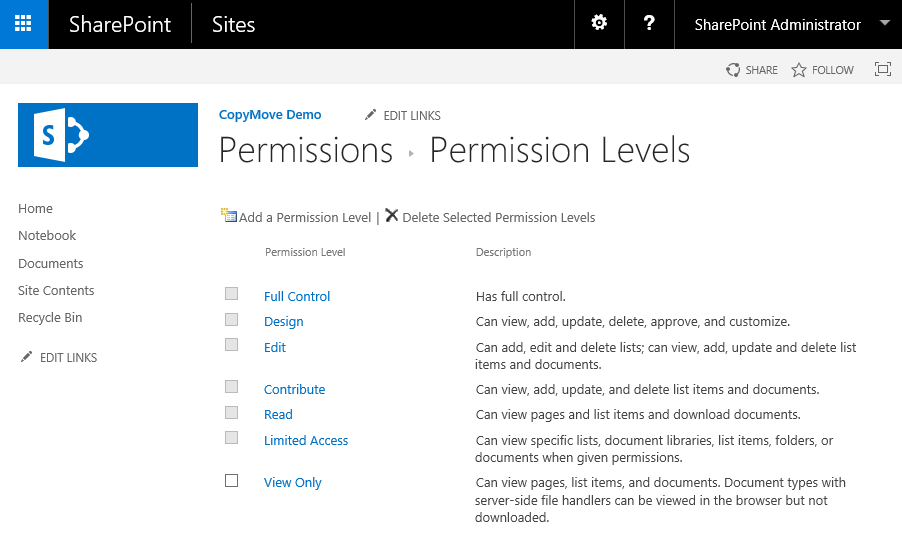Open the CopyMove Demo site link
This screenshot has height=537, width=902.
[270, 115]
